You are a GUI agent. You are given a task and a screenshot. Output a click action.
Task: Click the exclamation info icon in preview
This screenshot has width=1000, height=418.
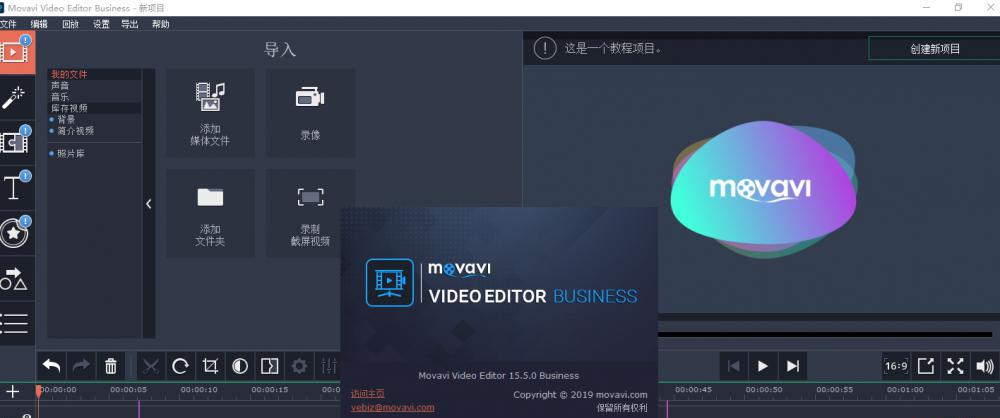(x=545, y=48)
